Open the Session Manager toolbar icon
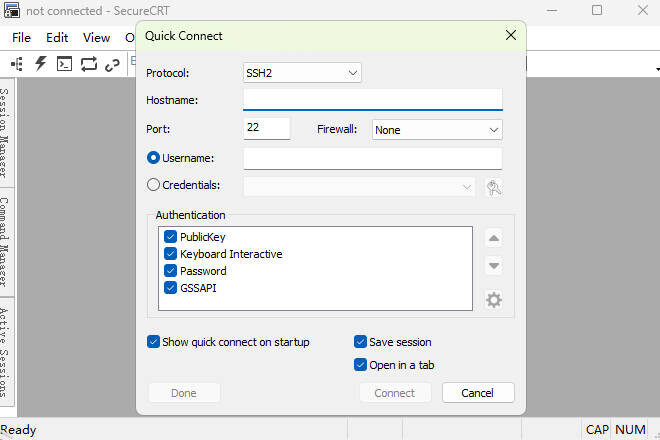Screen dimensions: 660x440 (17, 64)
